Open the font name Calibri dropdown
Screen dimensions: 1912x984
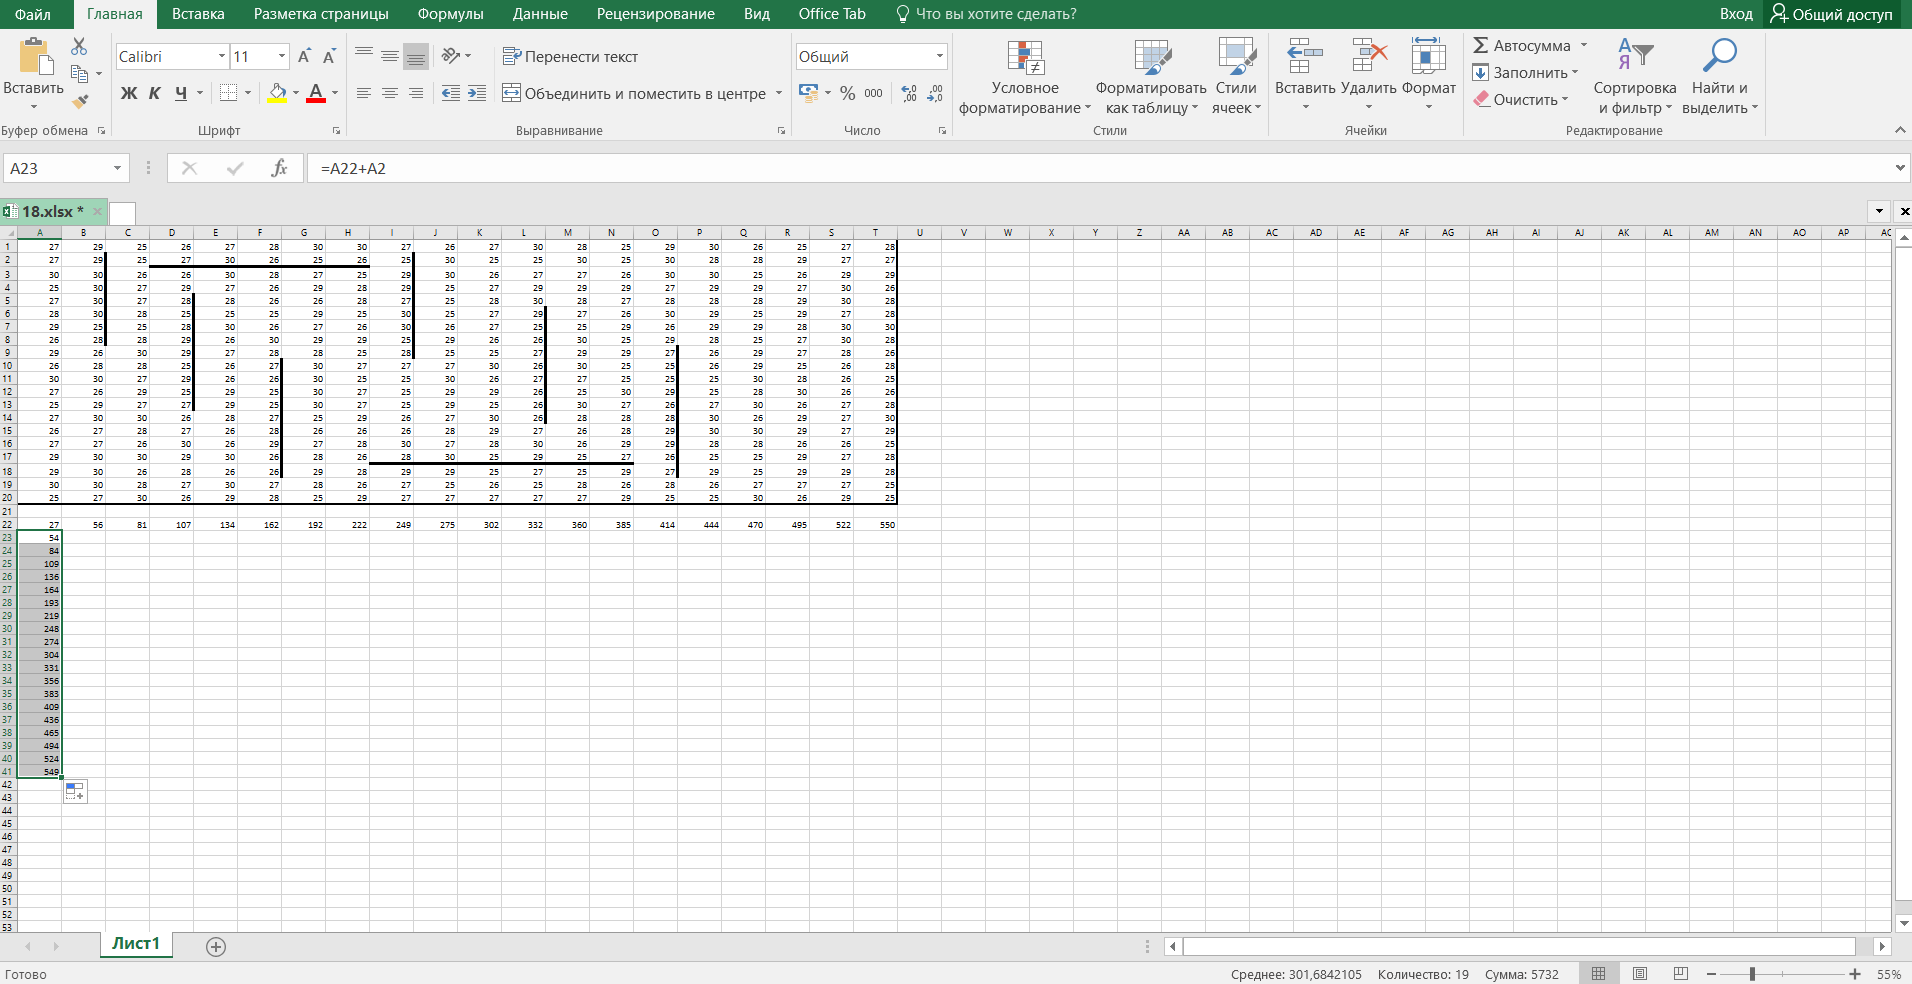point(222,57)
